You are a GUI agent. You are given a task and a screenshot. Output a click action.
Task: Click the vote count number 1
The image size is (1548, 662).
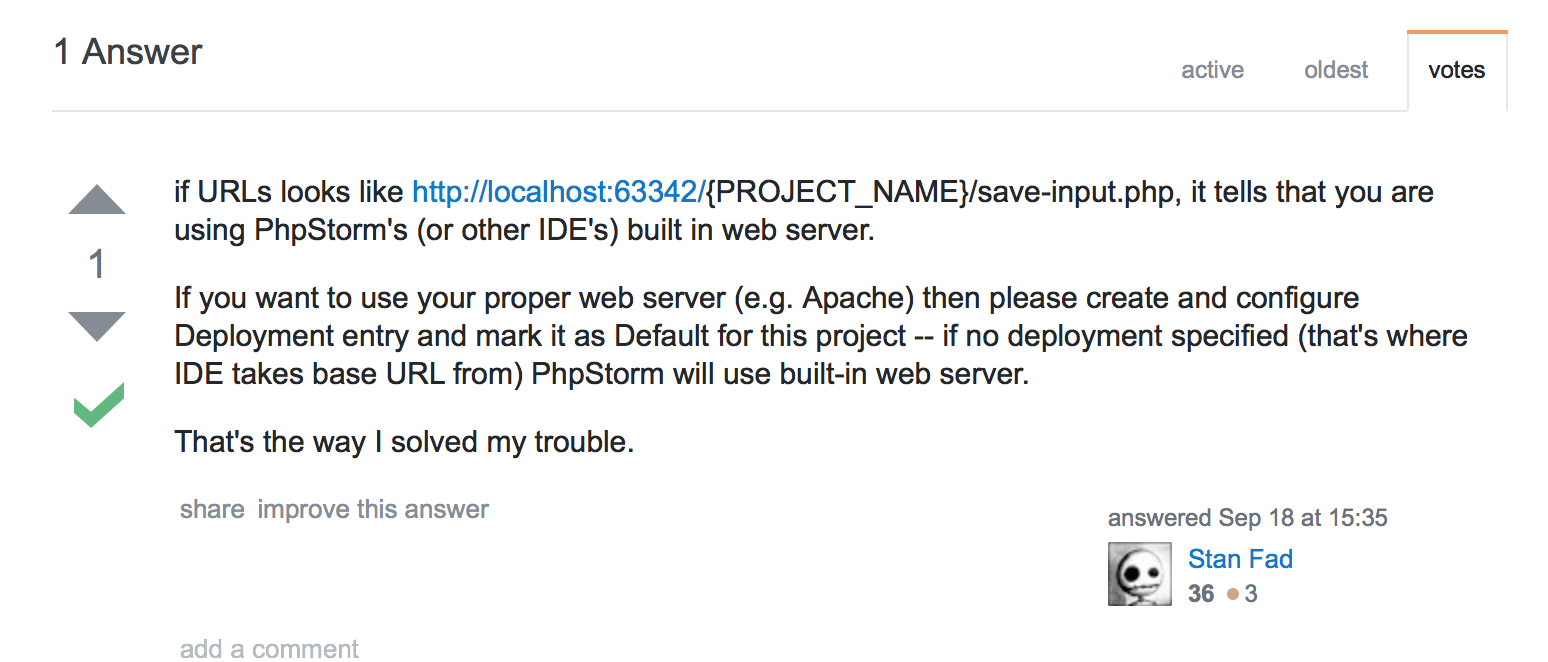(x=97, y=265)
